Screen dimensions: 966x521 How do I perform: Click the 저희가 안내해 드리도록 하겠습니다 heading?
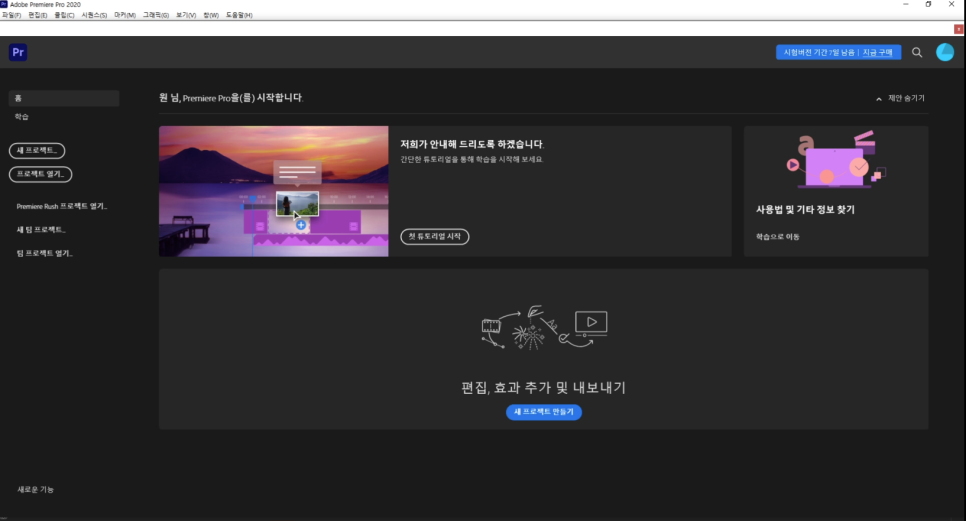pos(472,144)
